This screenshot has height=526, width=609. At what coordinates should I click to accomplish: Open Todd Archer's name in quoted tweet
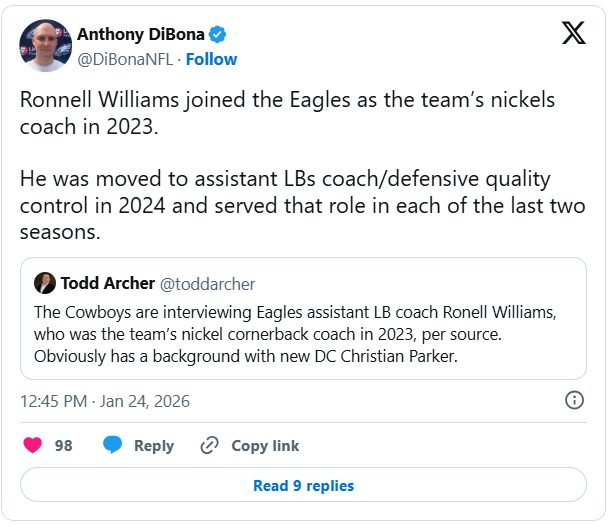(x=107, y=283)
